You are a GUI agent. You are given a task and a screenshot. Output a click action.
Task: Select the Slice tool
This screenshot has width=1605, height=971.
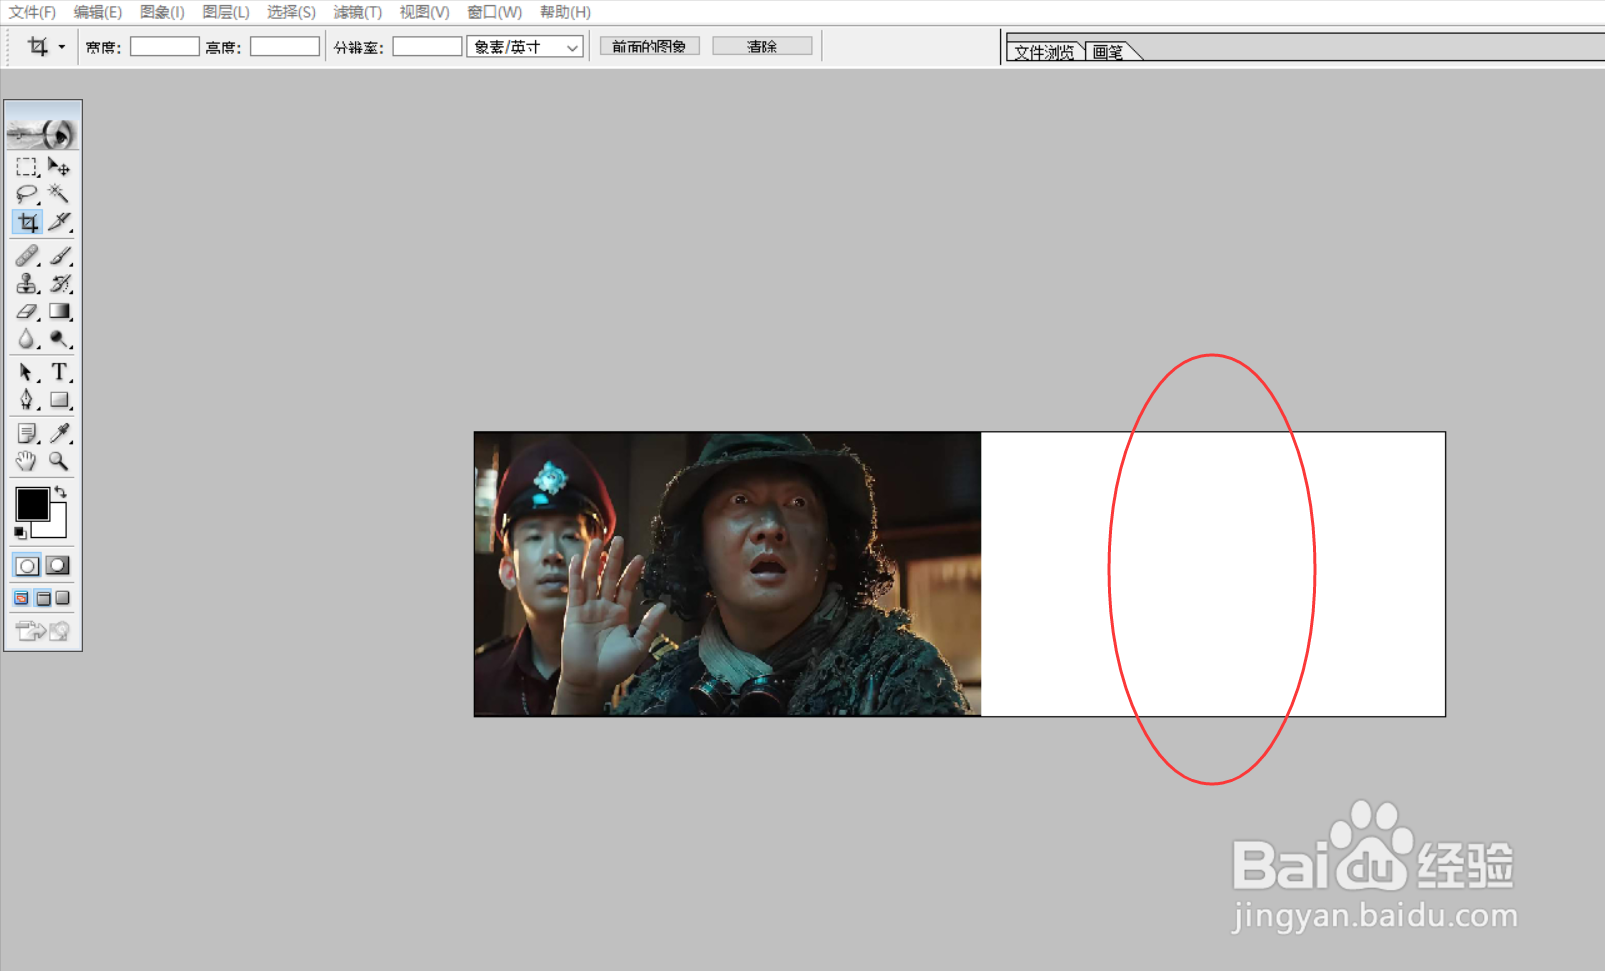click(x=59, y=222)
